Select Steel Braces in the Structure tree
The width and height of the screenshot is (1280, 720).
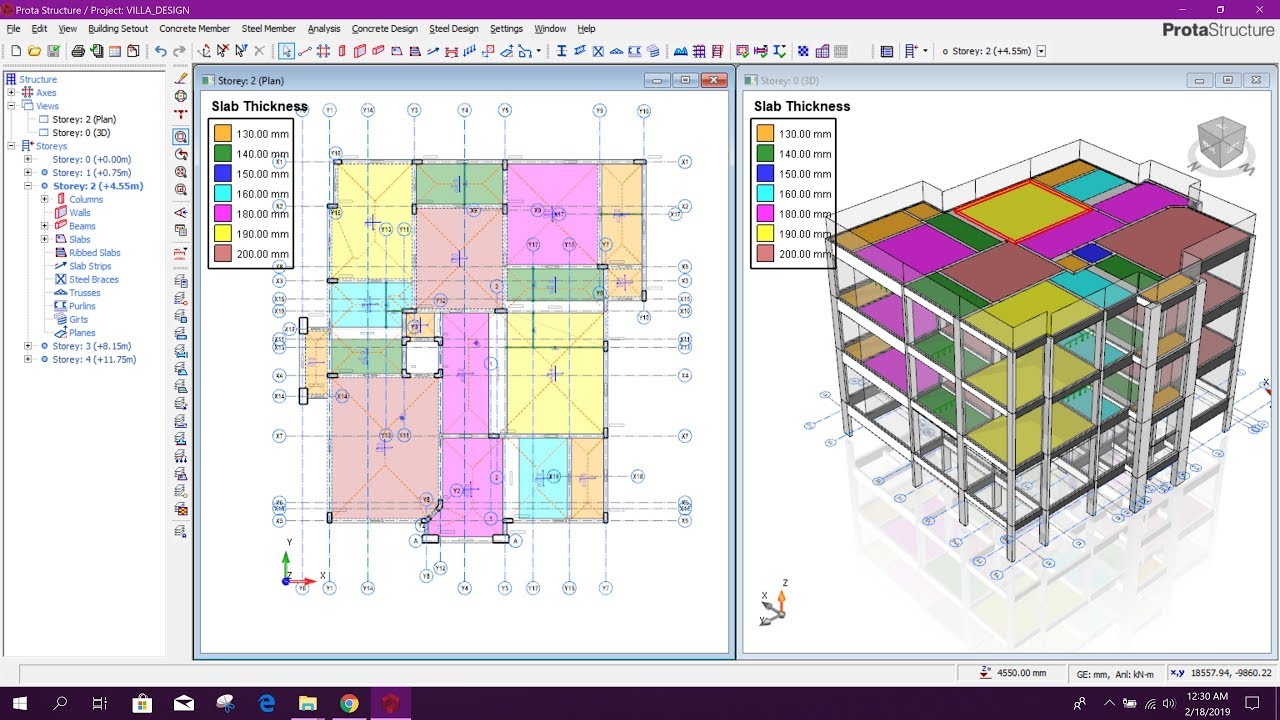click(92, 279)
